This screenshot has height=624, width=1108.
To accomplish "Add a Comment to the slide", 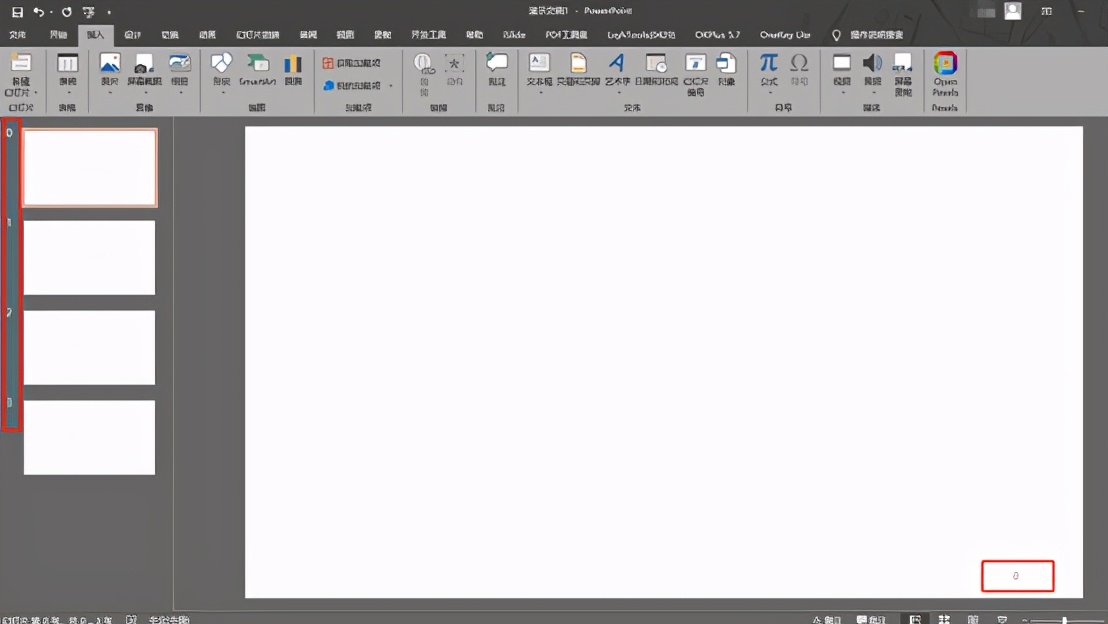I will 497,71.
